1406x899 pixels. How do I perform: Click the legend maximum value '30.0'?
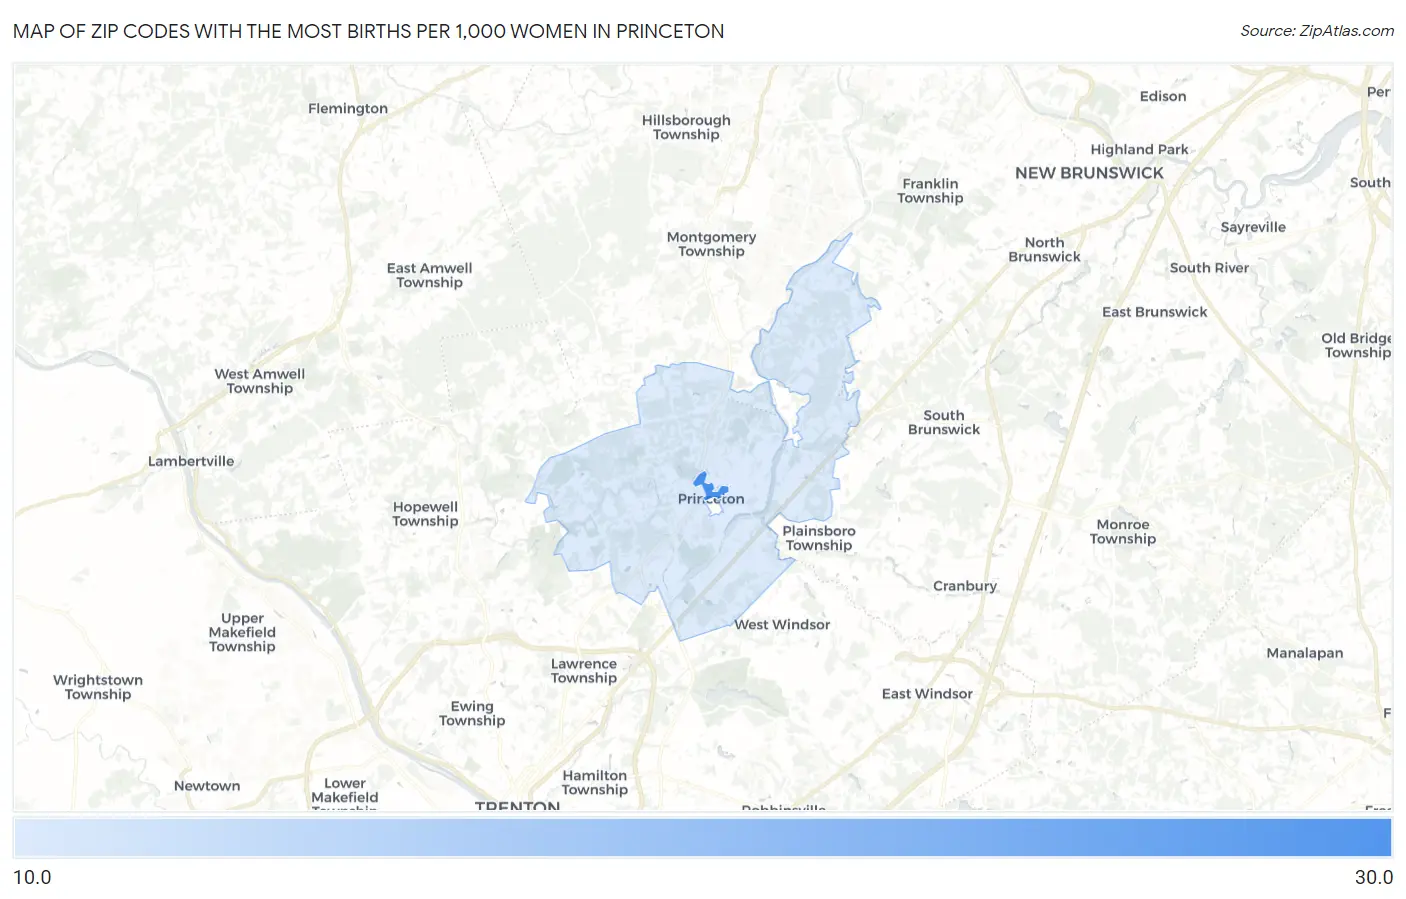1373,877
